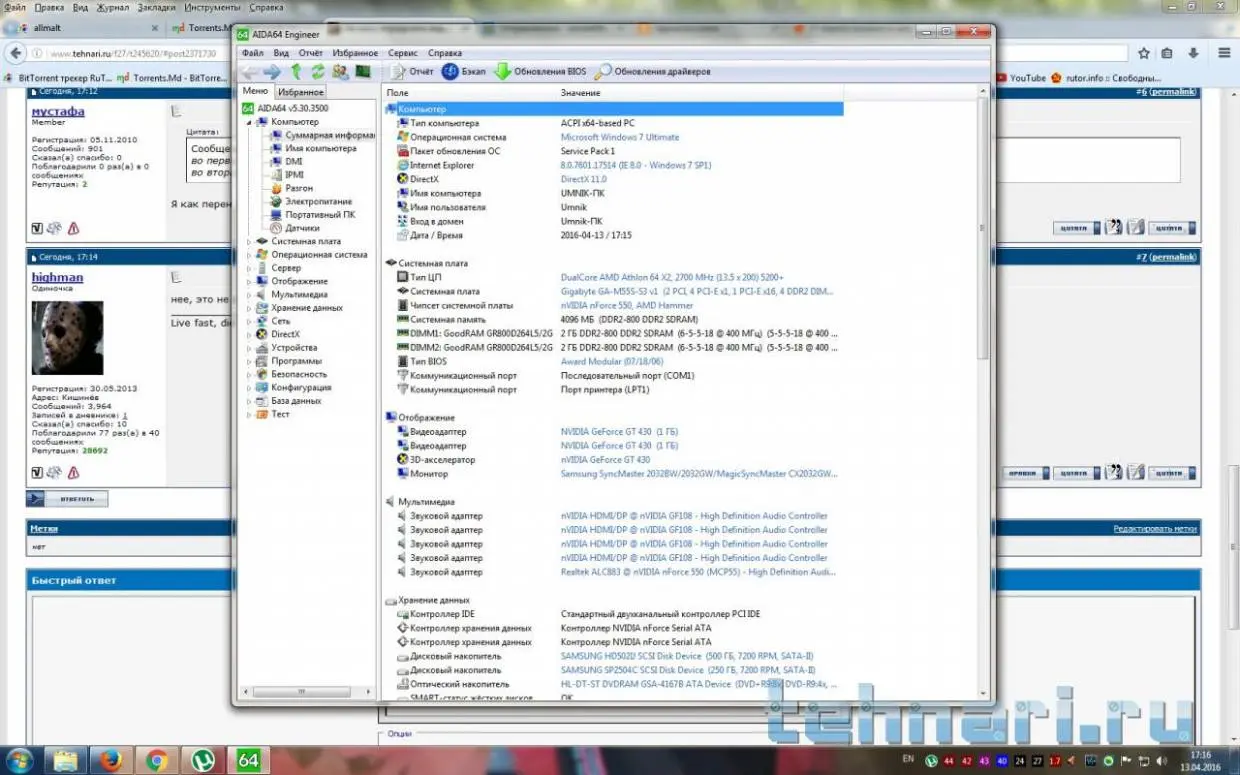
Task: Expand the Системная плата tree node
Action: [249, 242]
